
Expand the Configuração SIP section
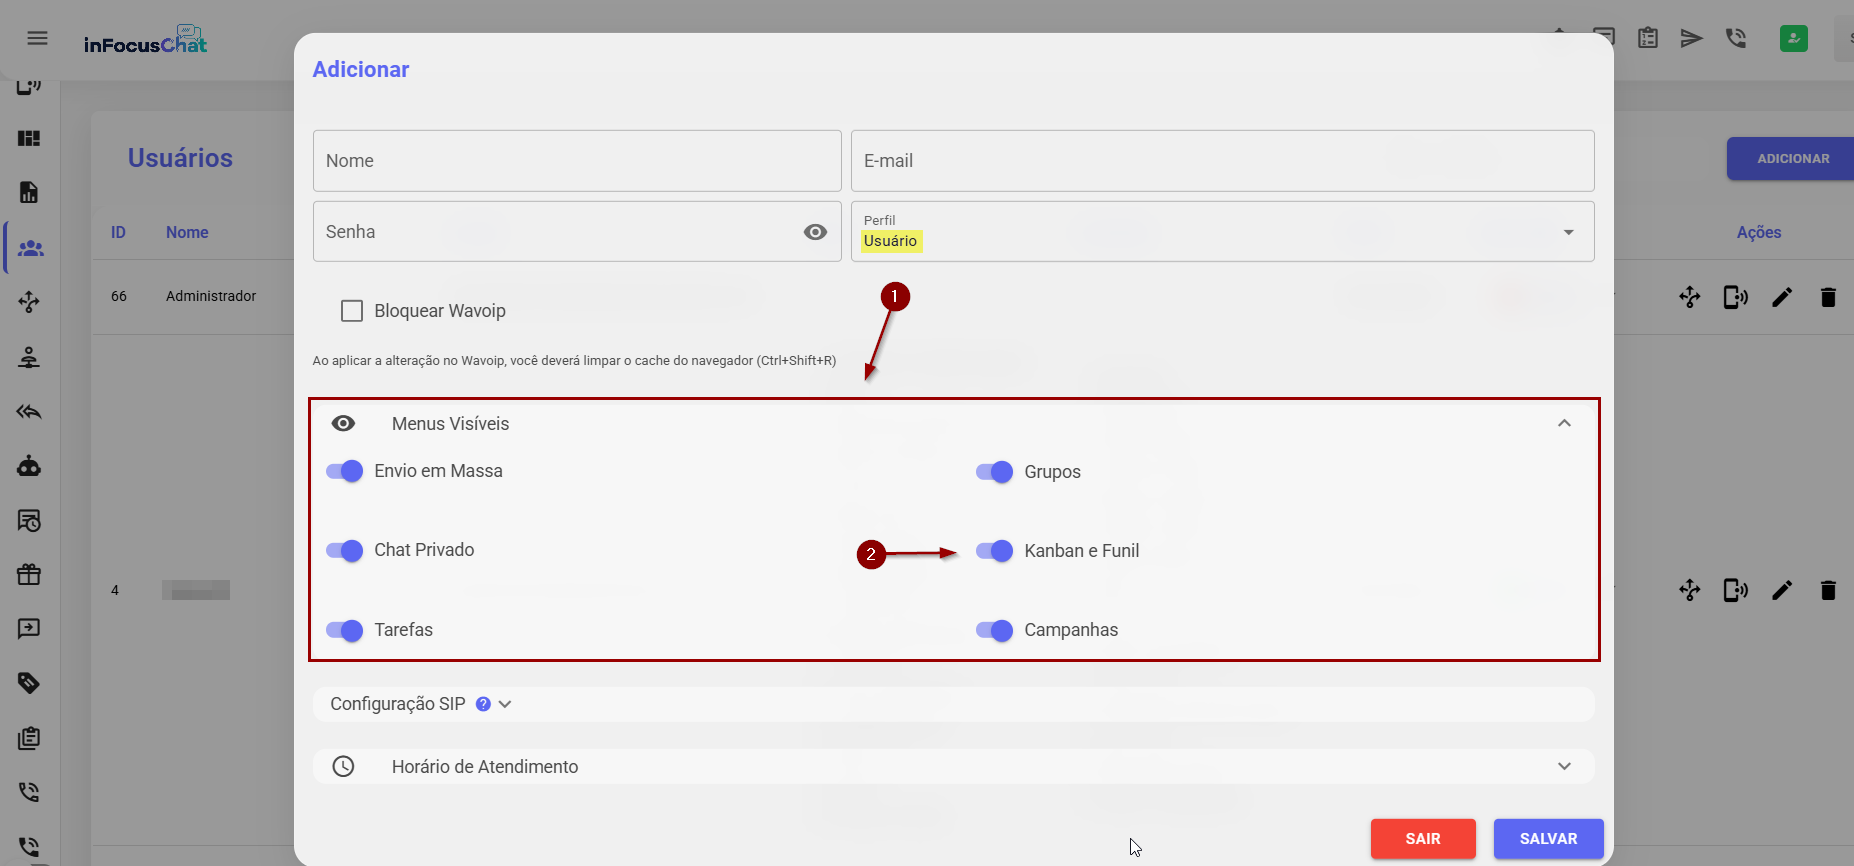point(505,704)
